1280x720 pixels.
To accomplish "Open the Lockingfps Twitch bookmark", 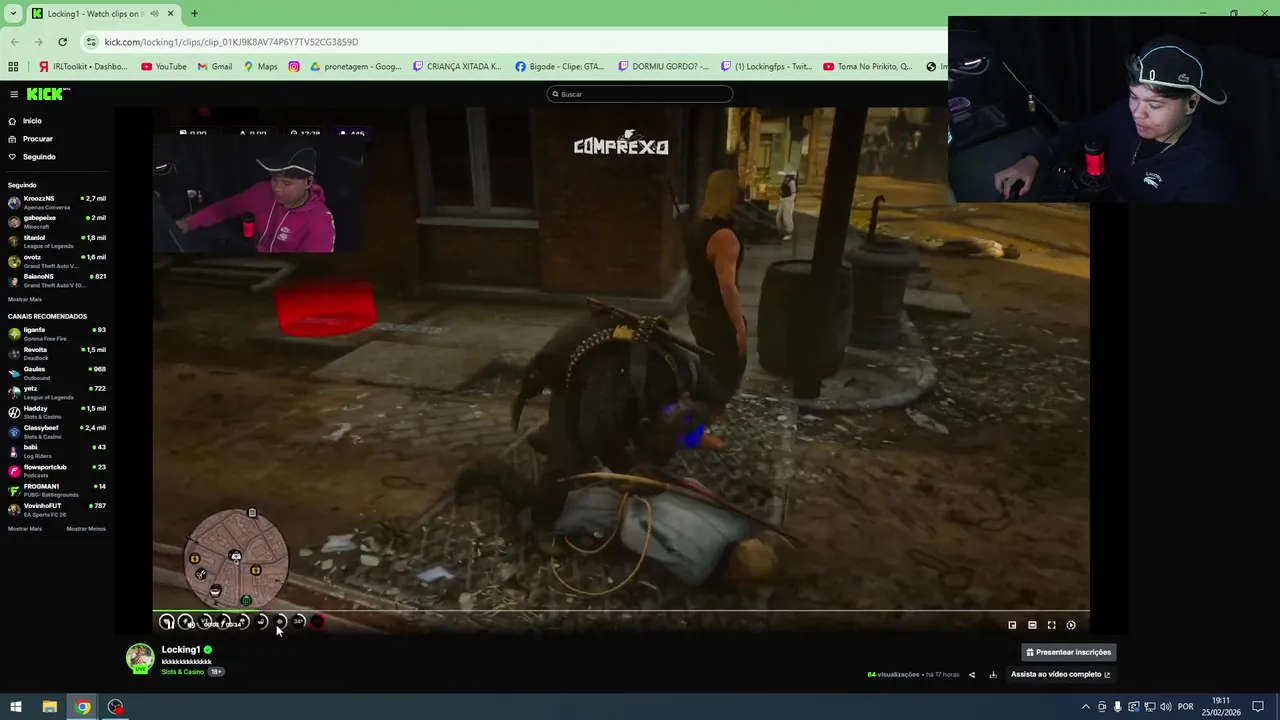I will click(767, 67).
